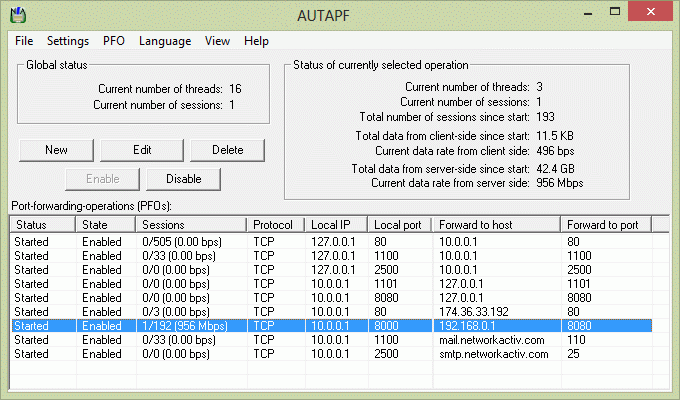Select the 127.0.0.1 row with local port 2500
The height and width of the screenshot is (400, 680).
click(332, 270)
